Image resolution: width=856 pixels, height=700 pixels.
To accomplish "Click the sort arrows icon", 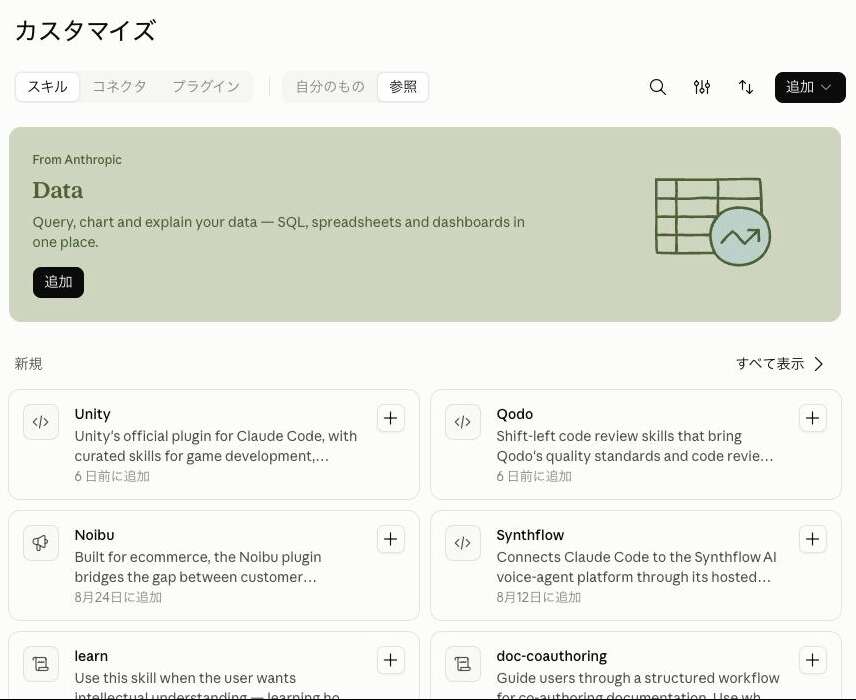I will click(746, 87).
